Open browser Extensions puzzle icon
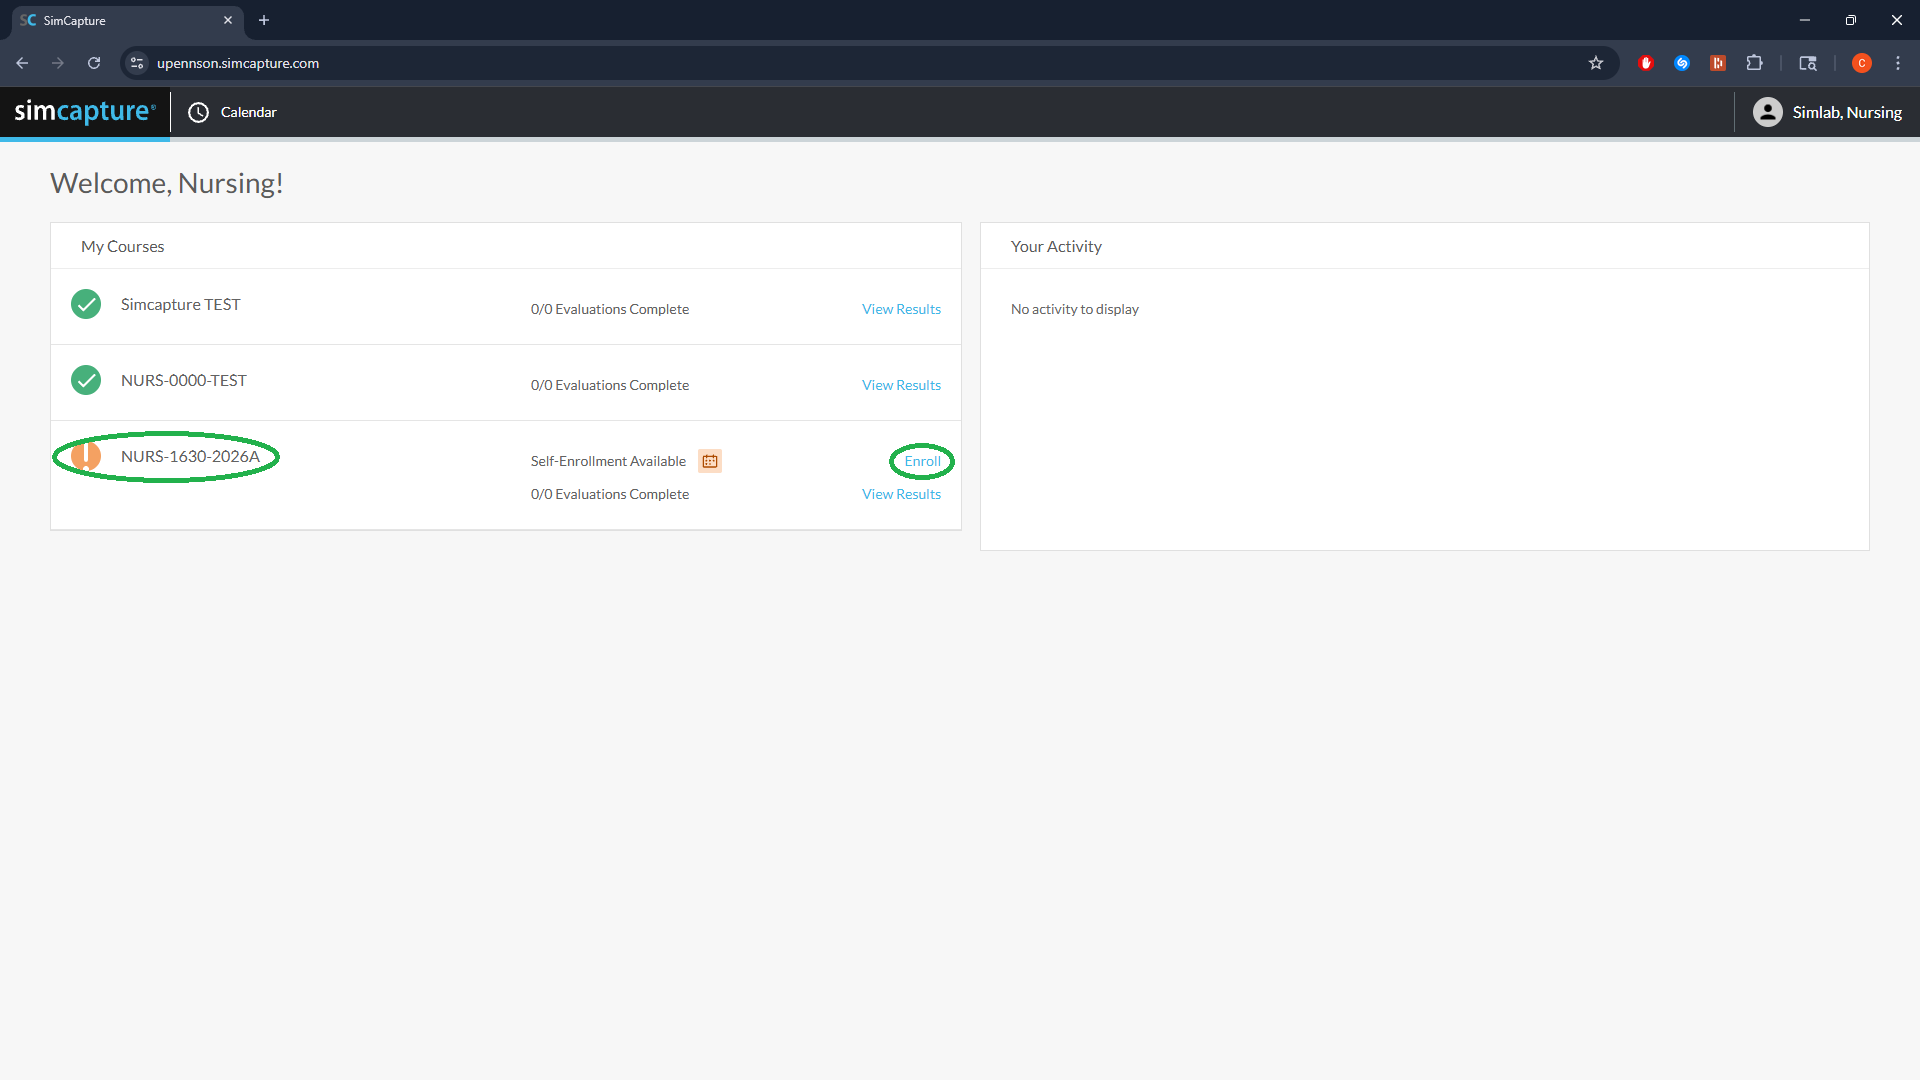Image resolution: width=1920 pixels, height=1080 pixels. (x=1754, y=63)
